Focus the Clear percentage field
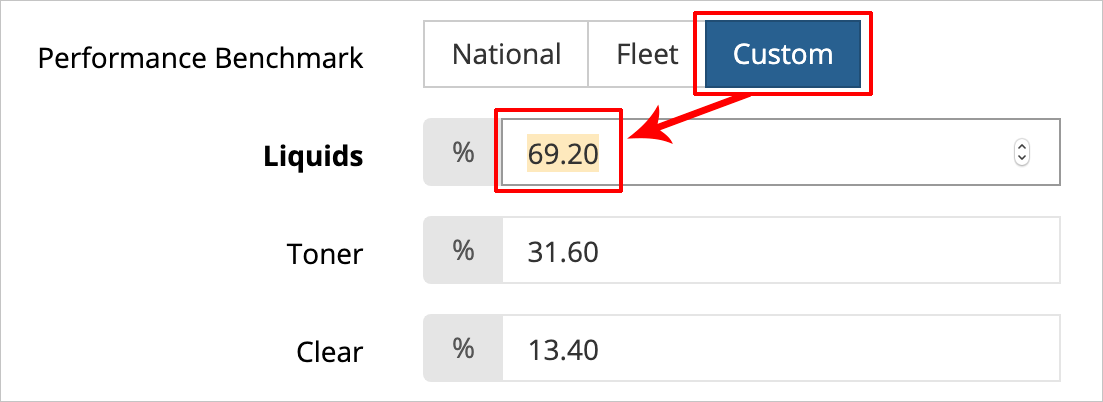The width and height of the screenshot is (1103, 402). [780, 349]
